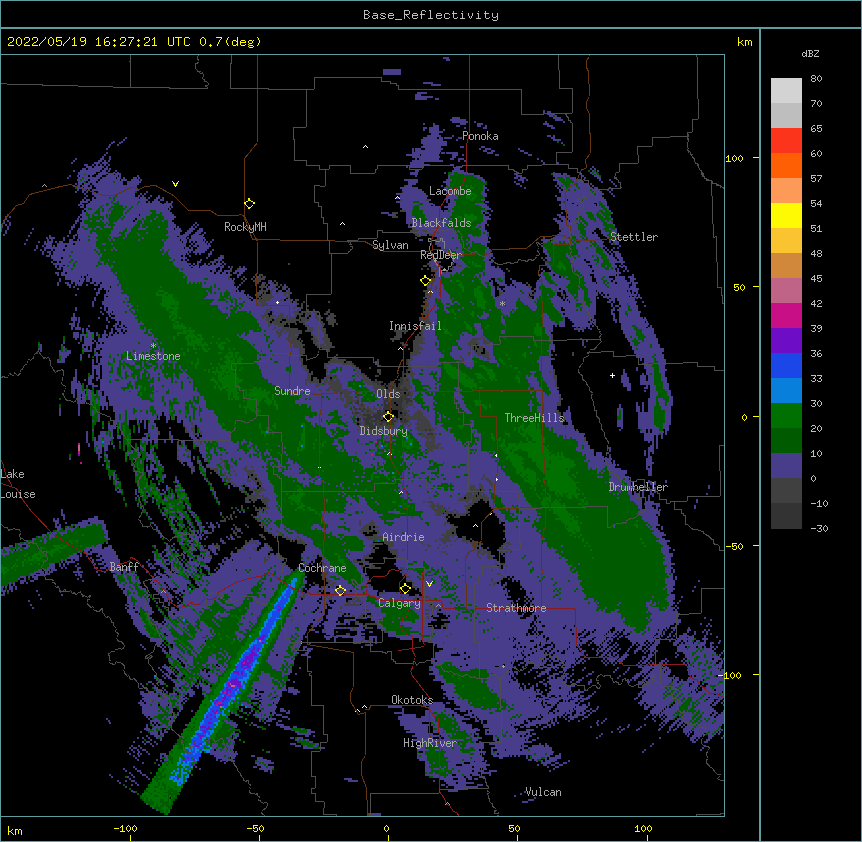Click the yellow V marker northeast of Calgary
Screen dimensions: 862x842
pos(429,584)
